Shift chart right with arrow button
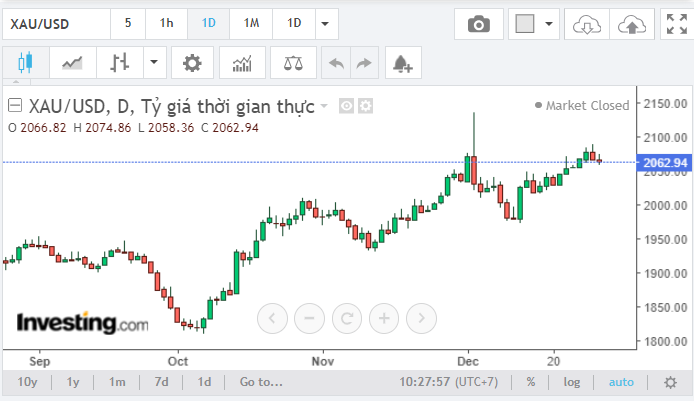The height and width of the screenshot is (403, 694). [421, 318]
